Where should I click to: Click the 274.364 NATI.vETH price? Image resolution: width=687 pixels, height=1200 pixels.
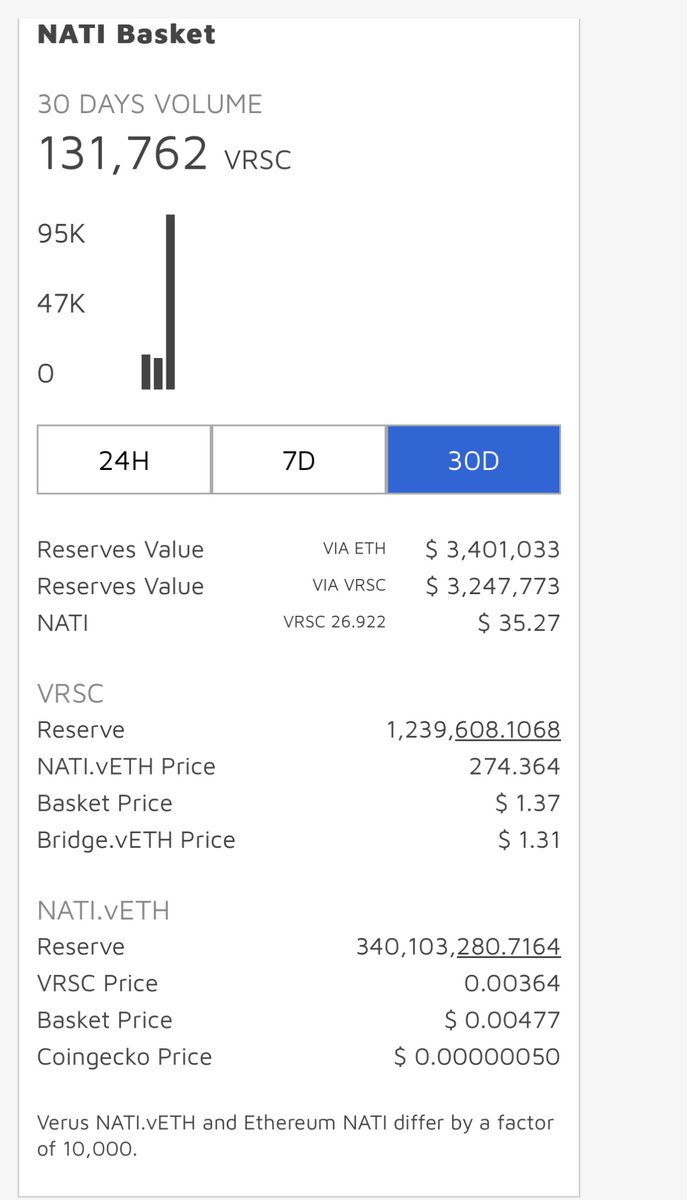coord(515,767)
